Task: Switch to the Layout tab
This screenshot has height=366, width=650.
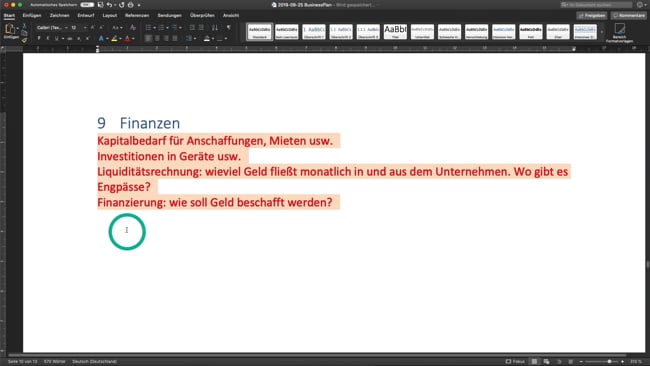Action: (x=110, y=15)
